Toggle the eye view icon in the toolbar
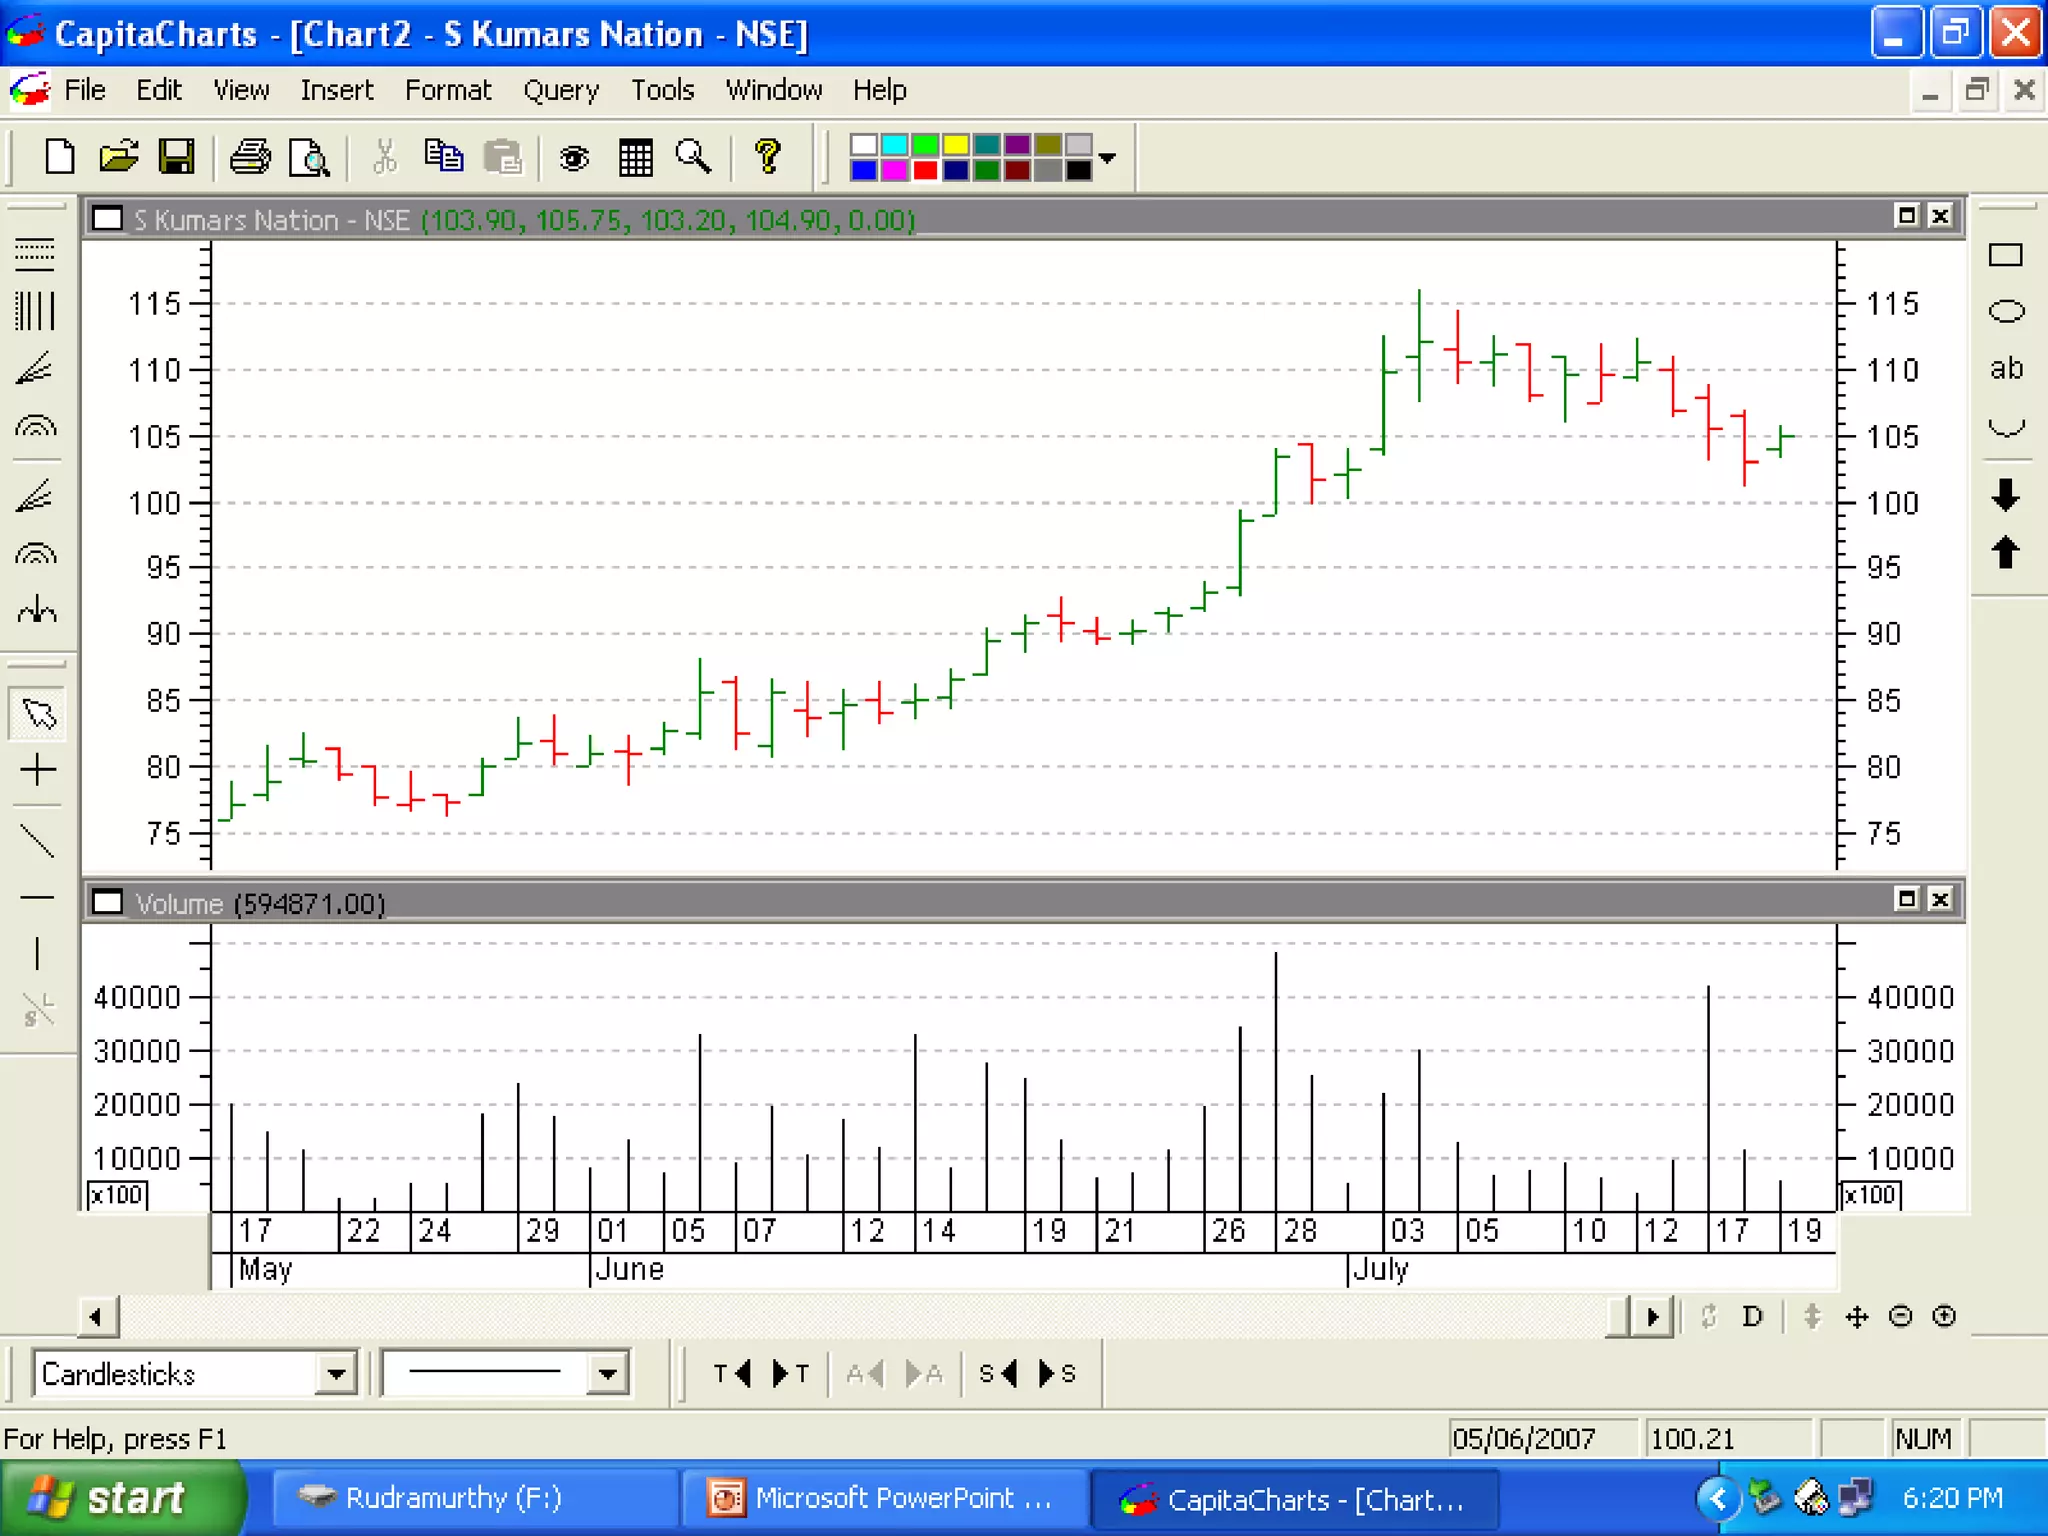 (574, 157)
